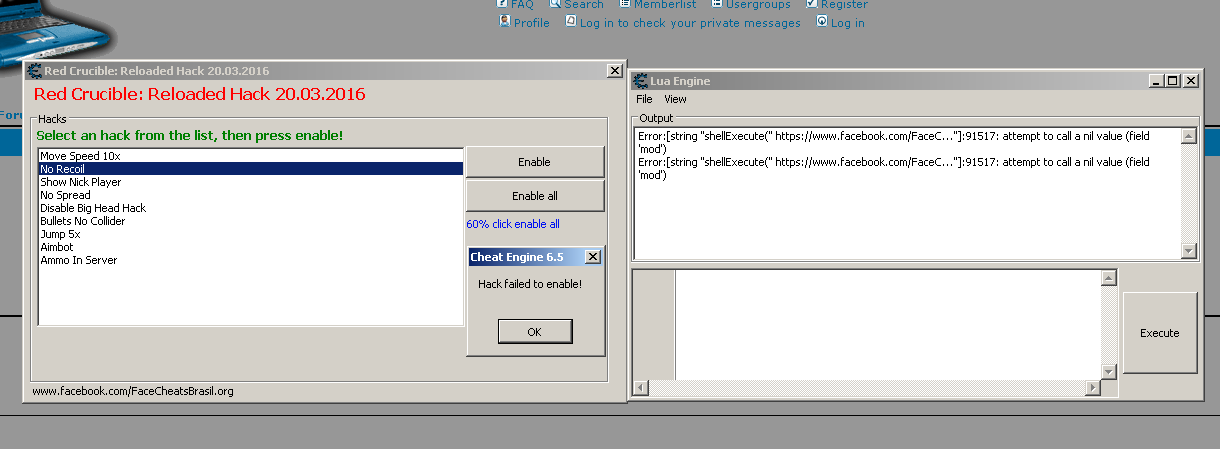Click the Memberlist icon in forum navigation

pyautogui.click(x=624, y=4)
